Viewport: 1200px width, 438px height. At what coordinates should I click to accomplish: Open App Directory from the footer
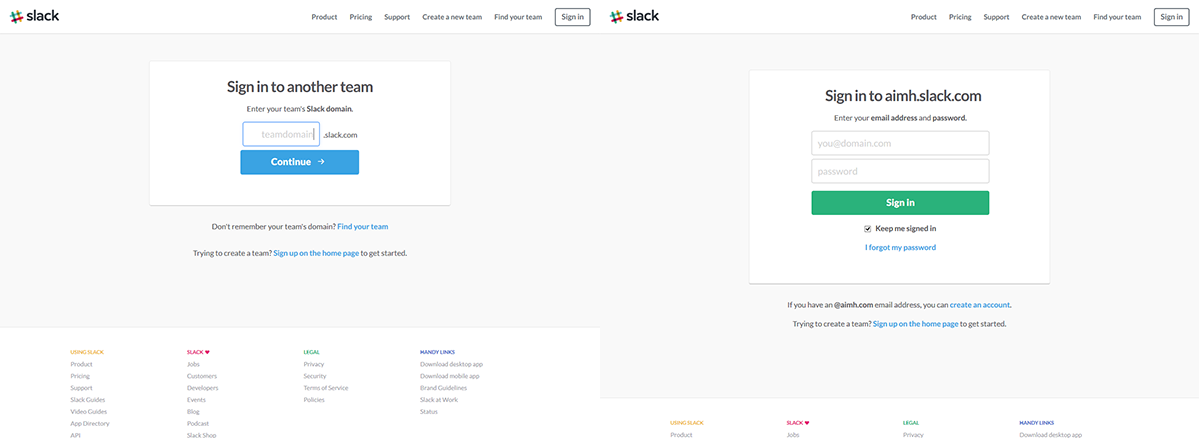90,424
